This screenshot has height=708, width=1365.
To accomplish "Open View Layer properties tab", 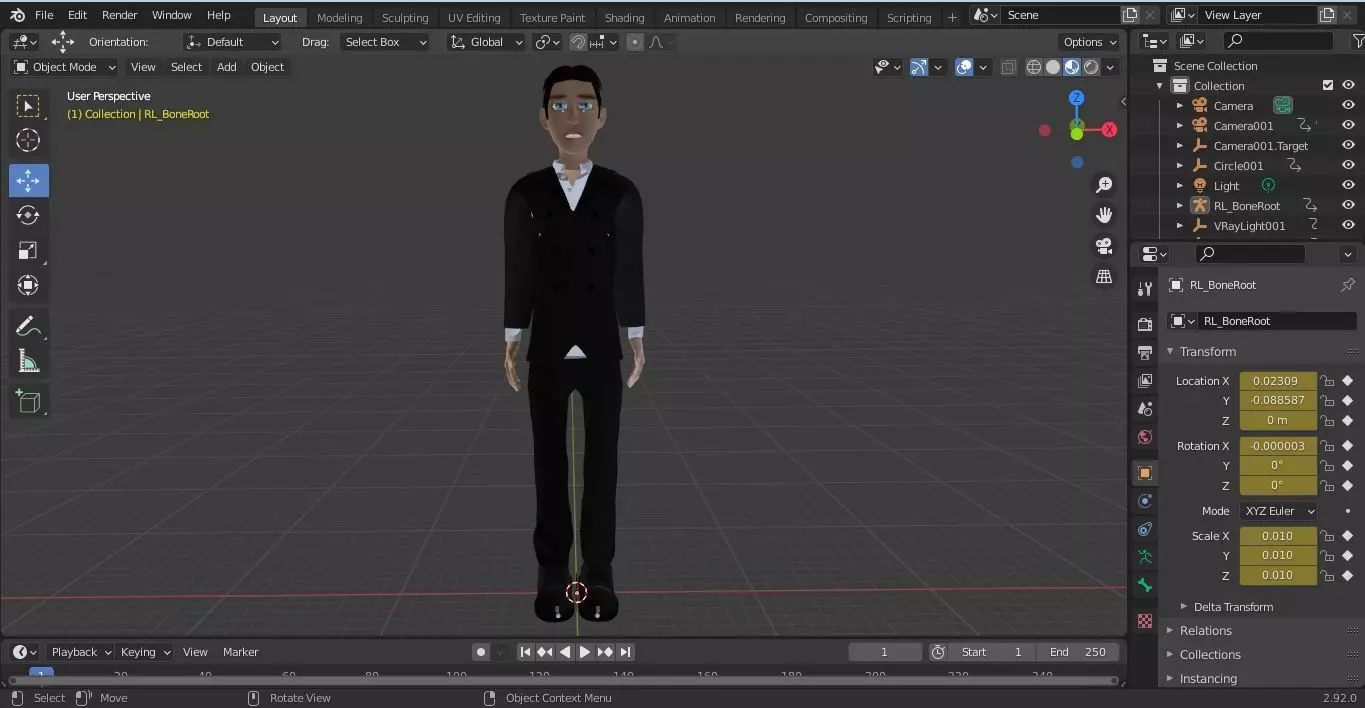I will (1145, 380).
